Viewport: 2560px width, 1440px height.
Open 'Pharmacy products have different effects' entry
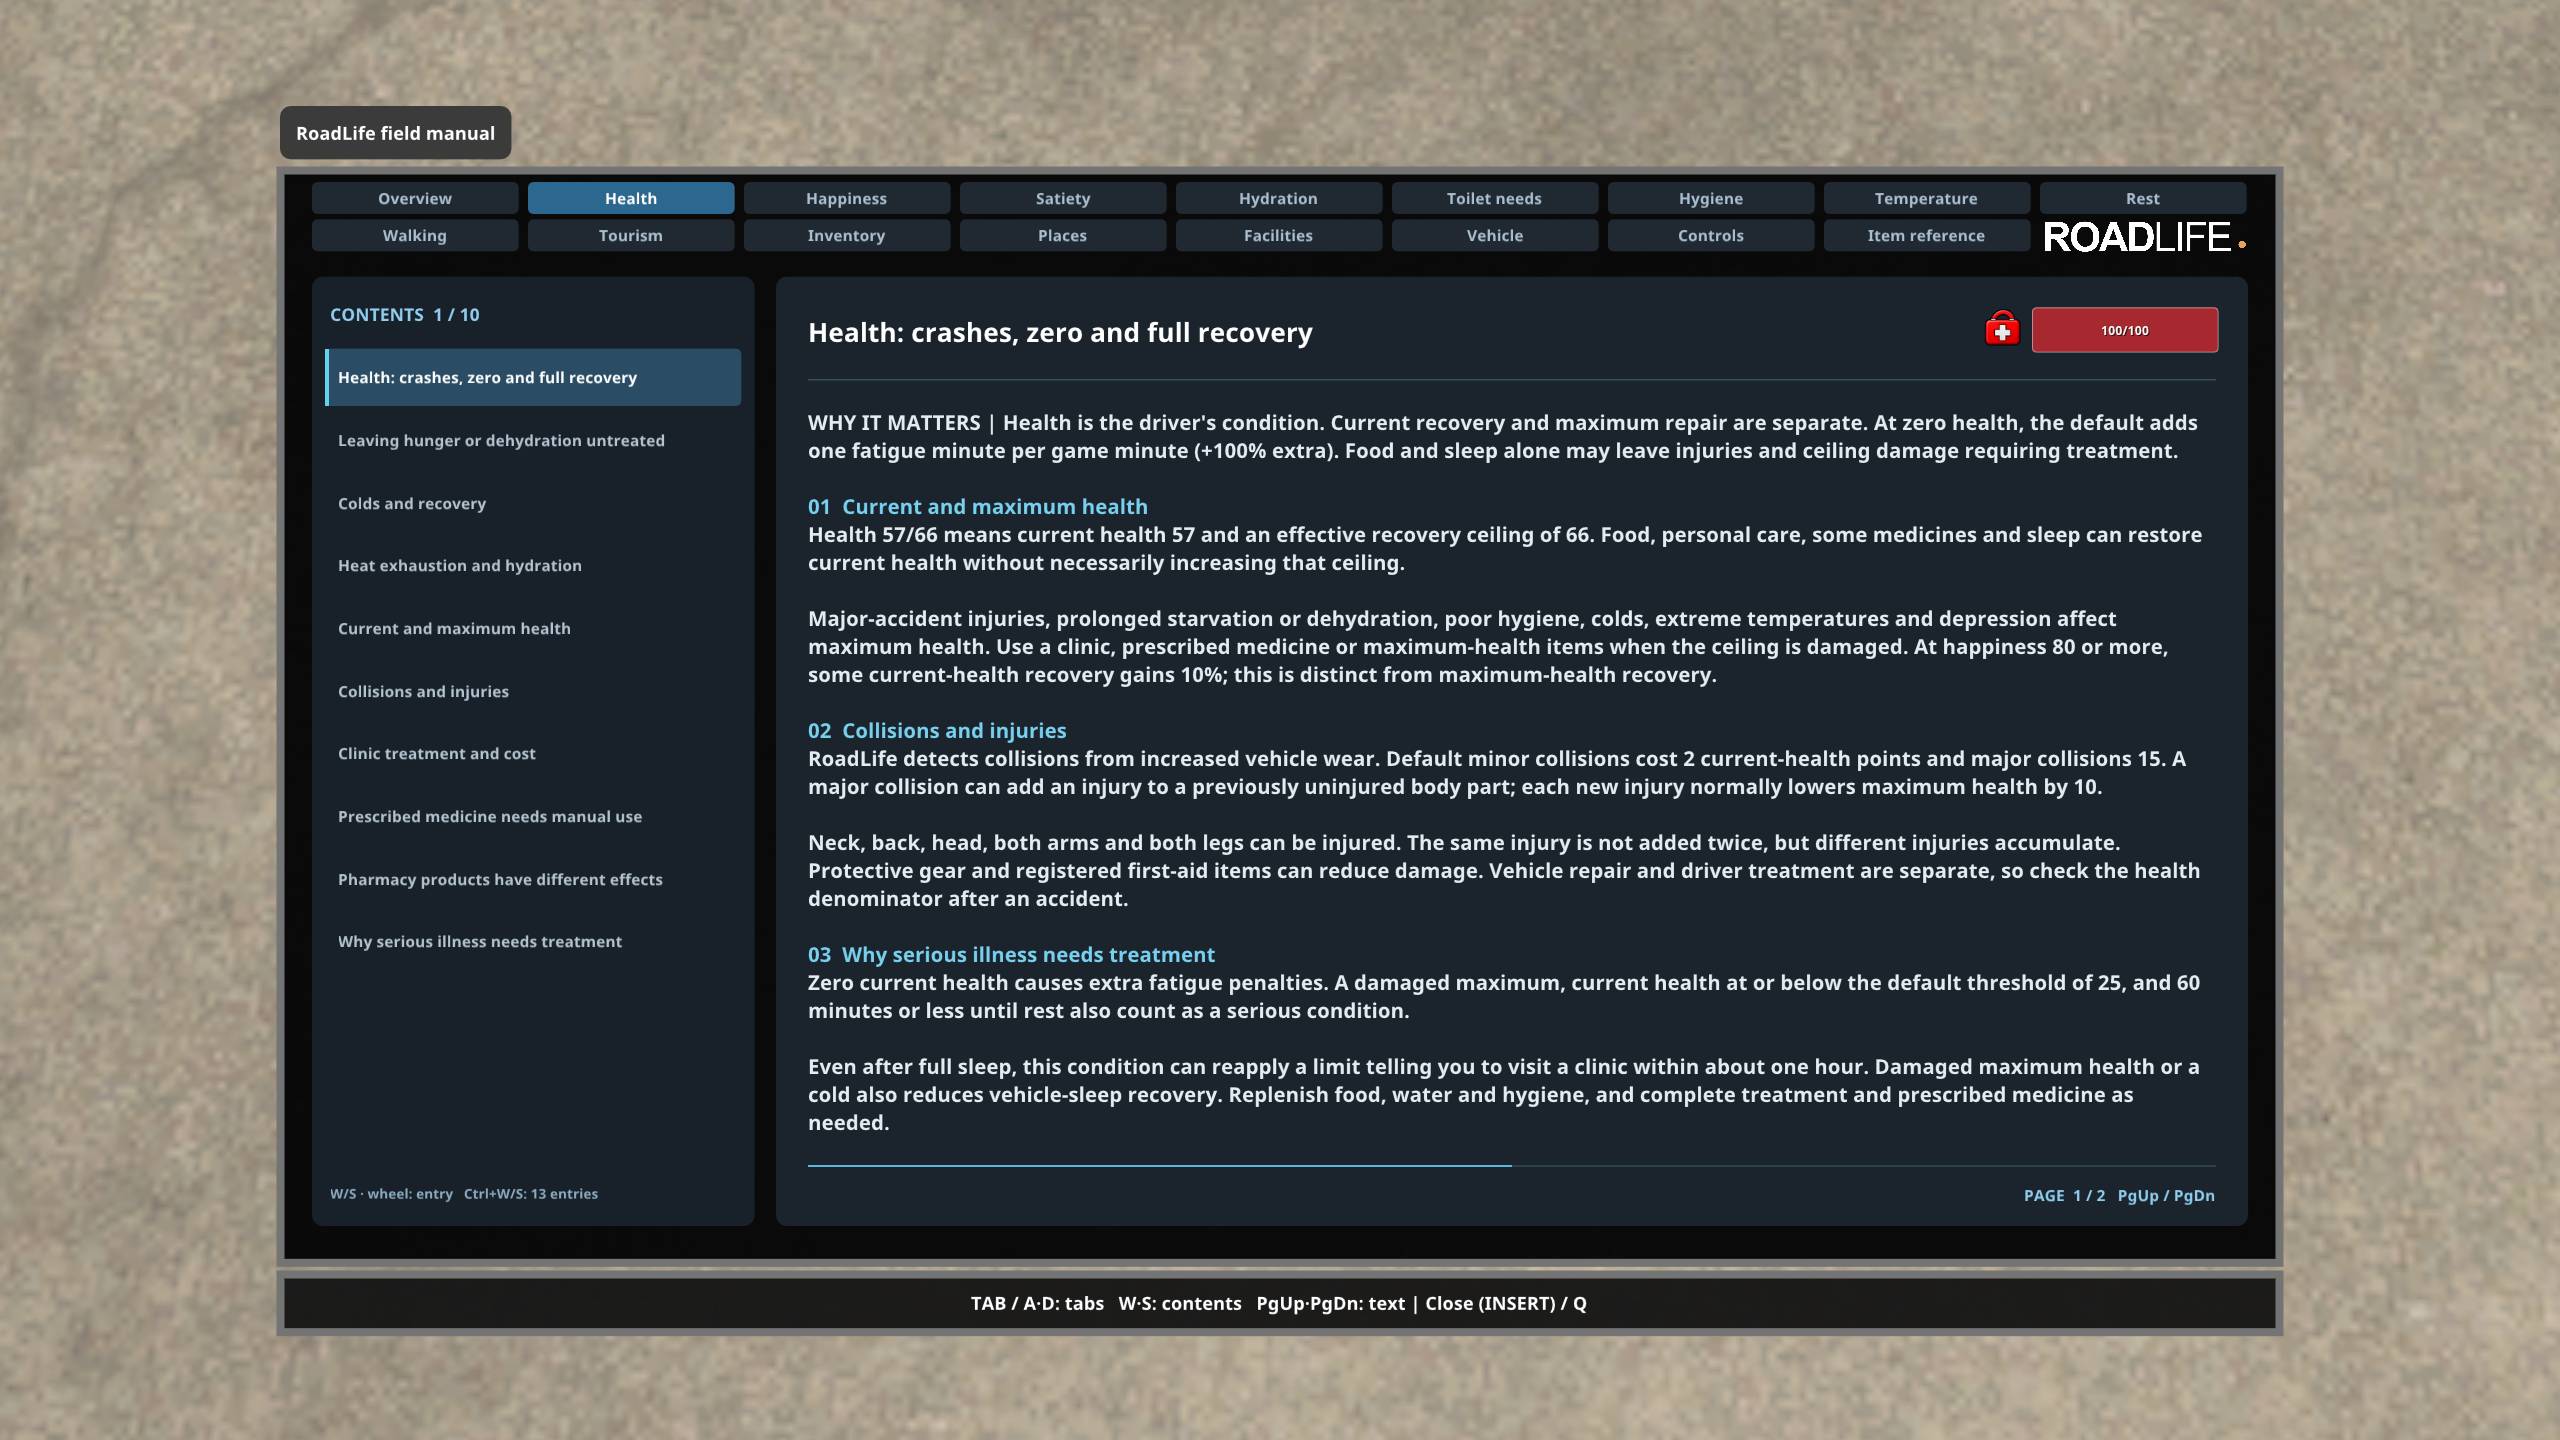pos(533,879)
